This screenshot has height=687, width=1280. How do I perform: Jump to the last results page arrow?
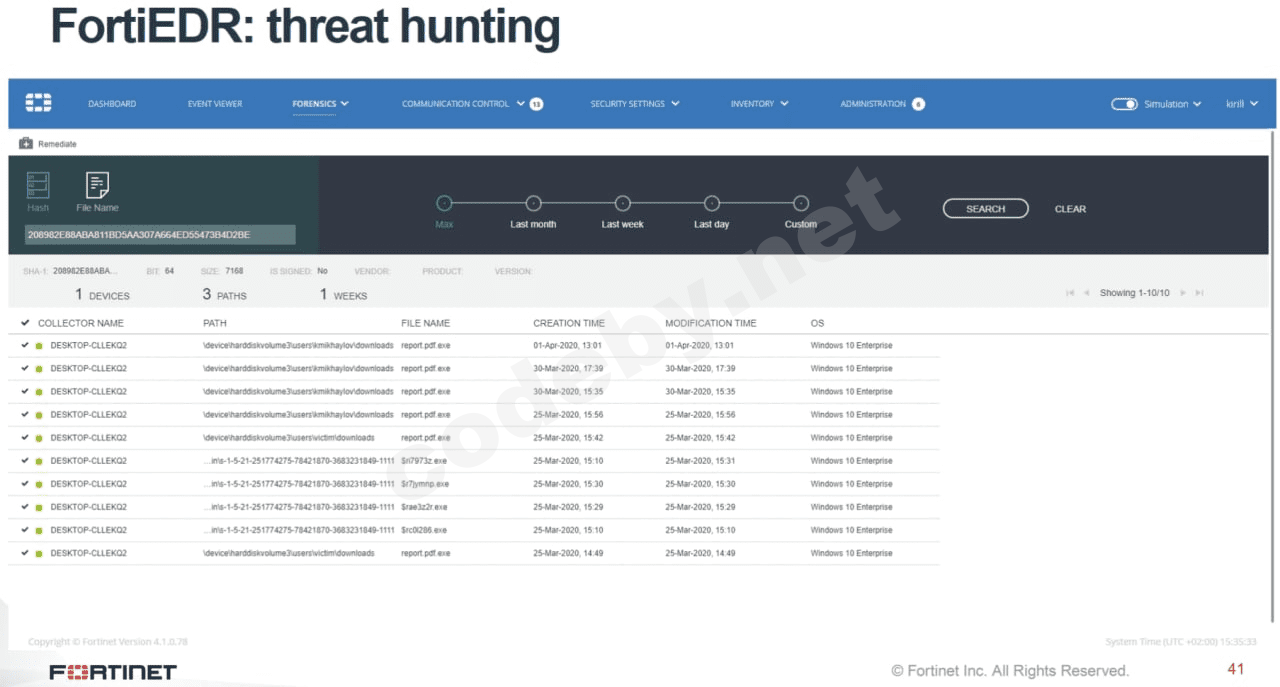pyautogui.click(x=1199, y=293)
